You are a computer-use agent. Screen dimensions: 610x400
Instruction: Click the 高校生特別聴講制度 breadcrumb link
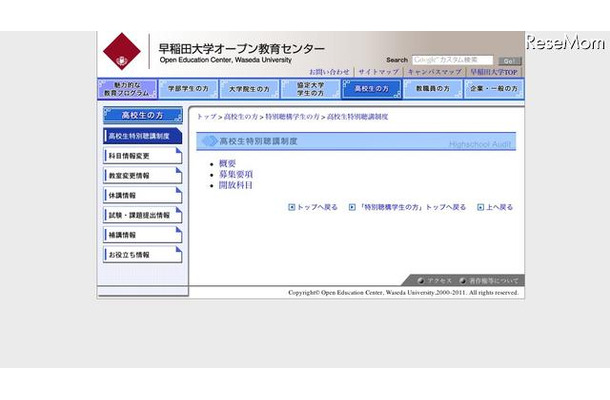click(358, 117)
